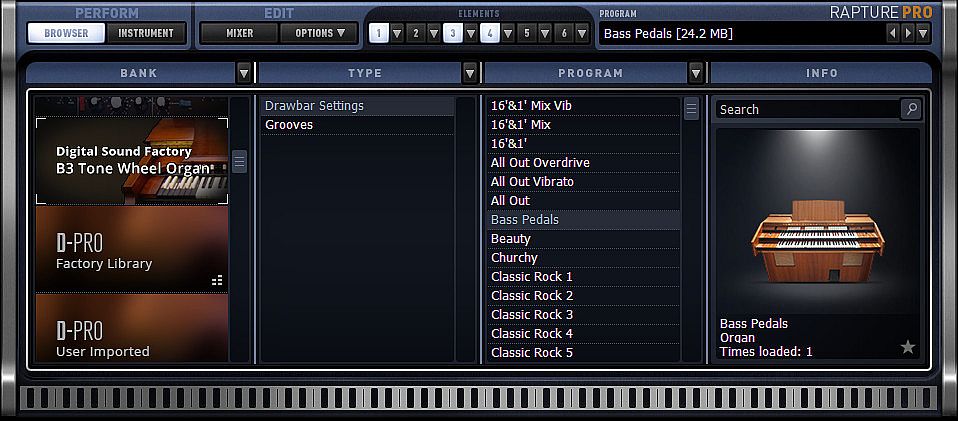Select Grooves type

pos(357,125)
